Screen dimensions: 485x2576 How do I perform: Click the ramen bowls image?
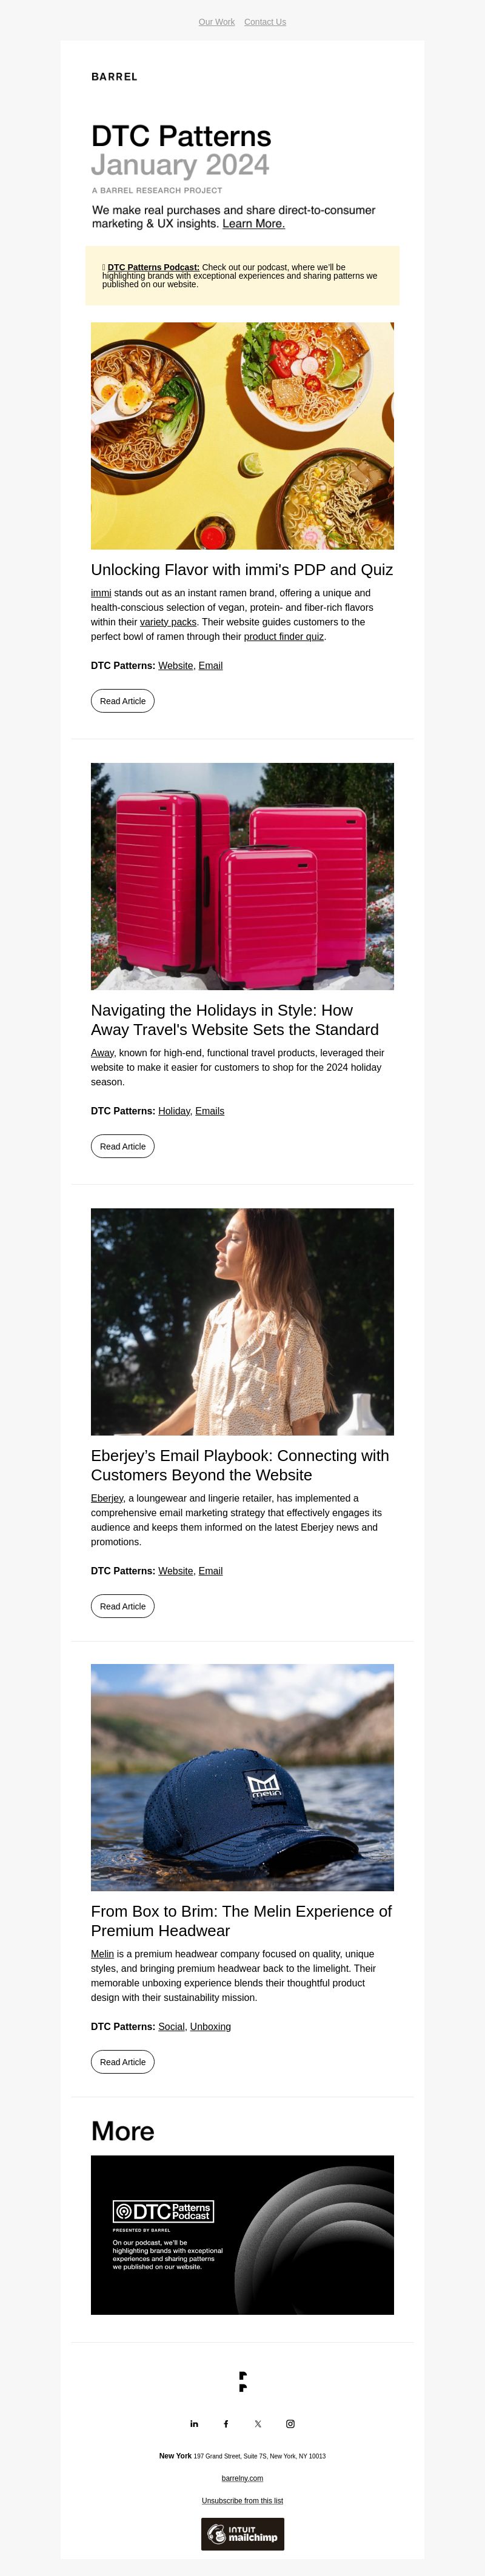click(242, 436)
